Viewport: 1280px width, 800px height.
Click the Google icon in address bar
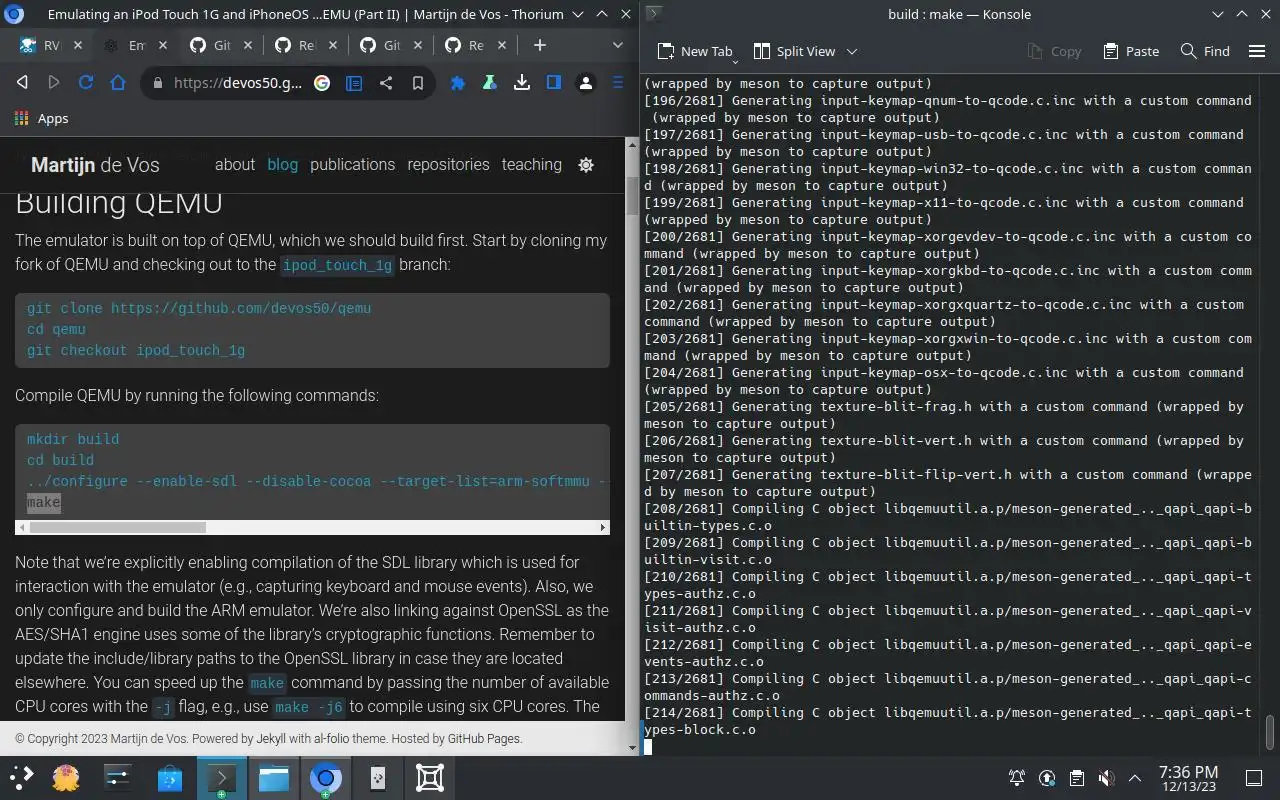[322, 83]
